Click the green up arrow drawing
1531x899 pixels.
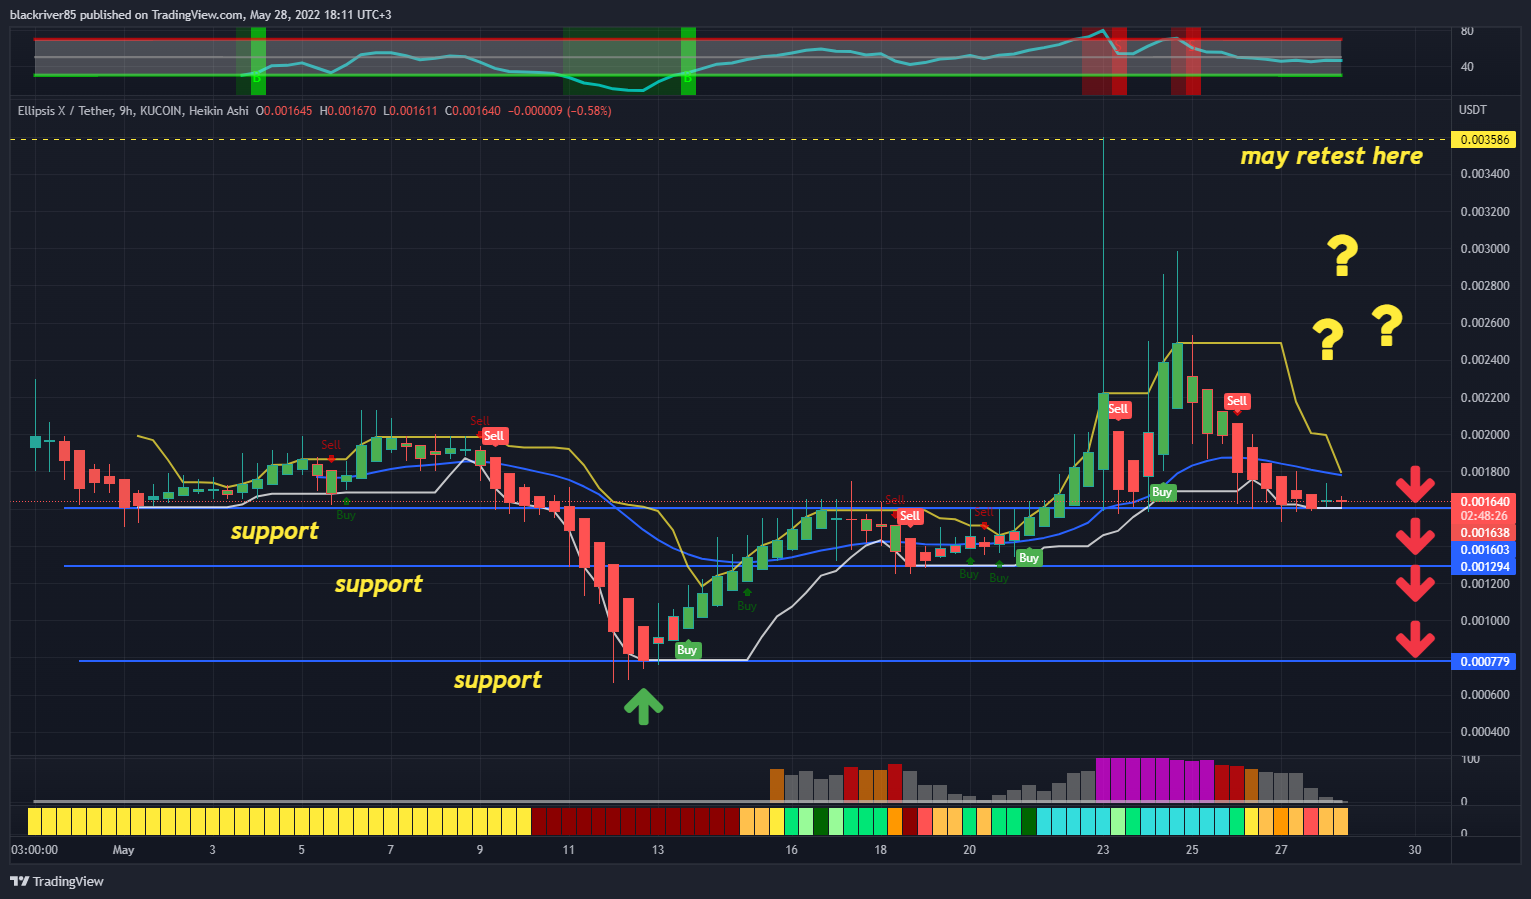(643, 706)
